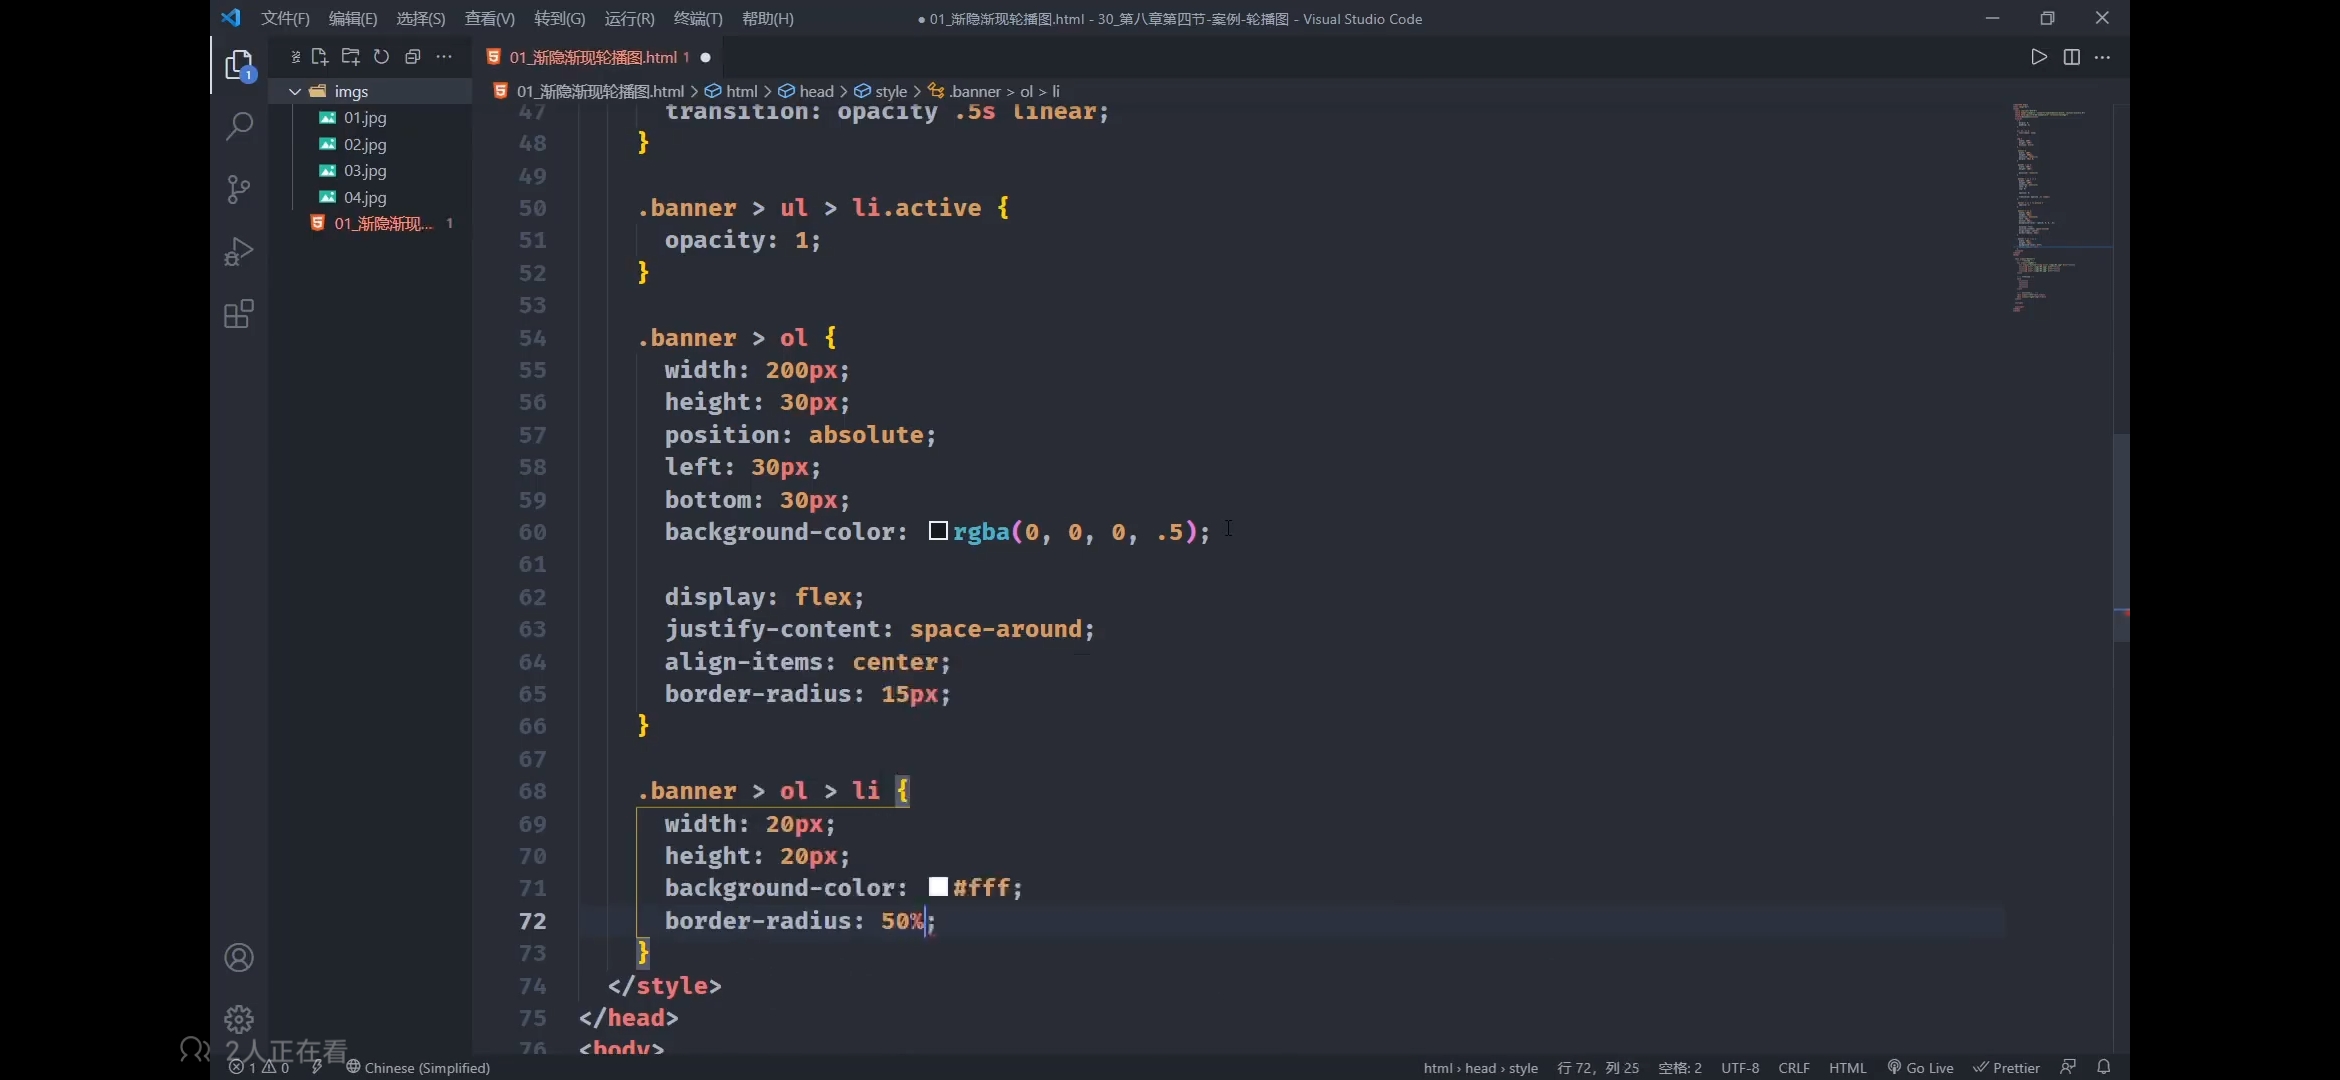This screenshot has width=2340, height=1080.
Task: Click the New File icon in explorer
Action: (x=320, y=57)
